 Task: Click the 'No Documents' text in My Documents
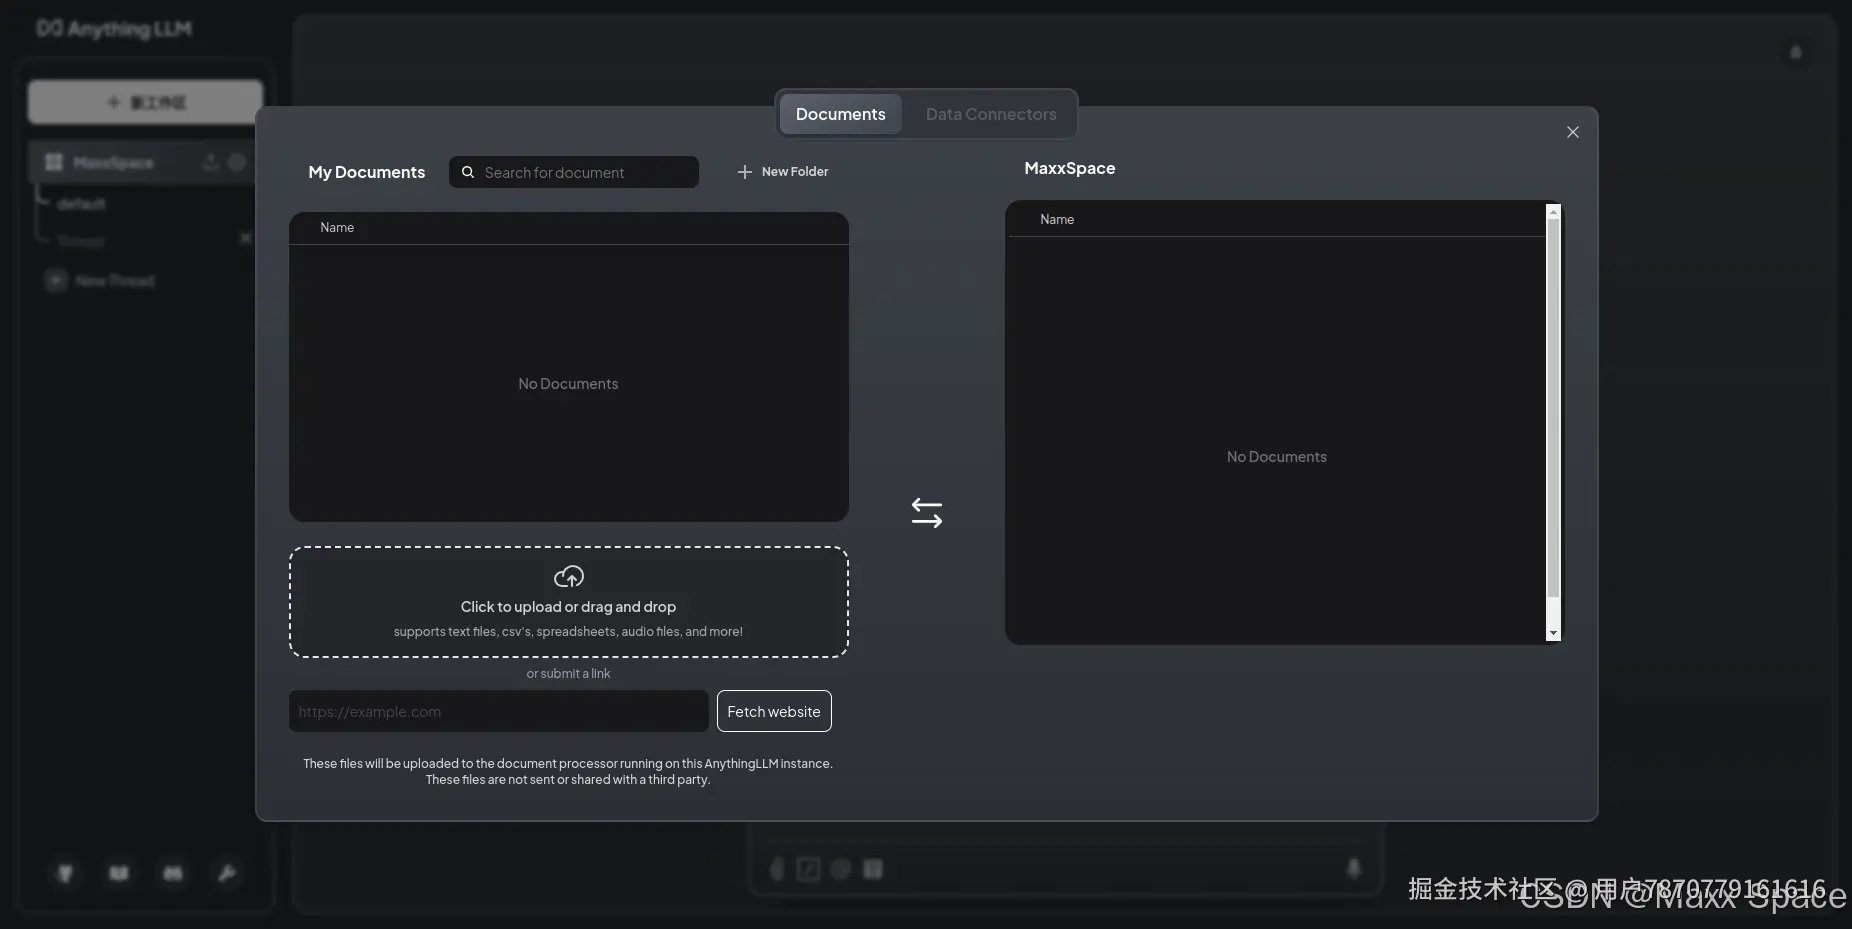568,384
